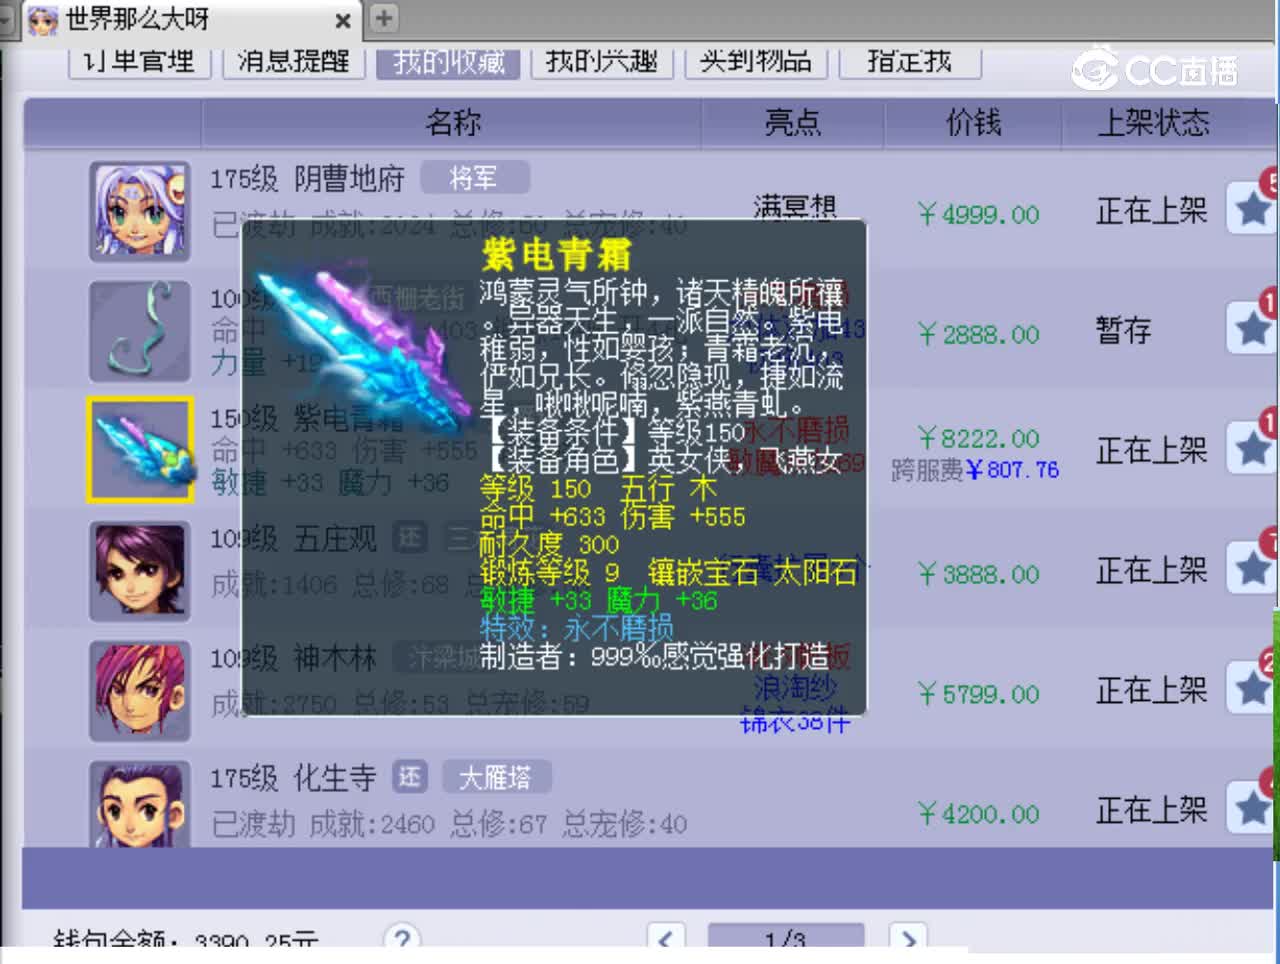Click the 大雁塔 server tag
The height and width of the screenshot is (964, 1280).
point(495,778)
